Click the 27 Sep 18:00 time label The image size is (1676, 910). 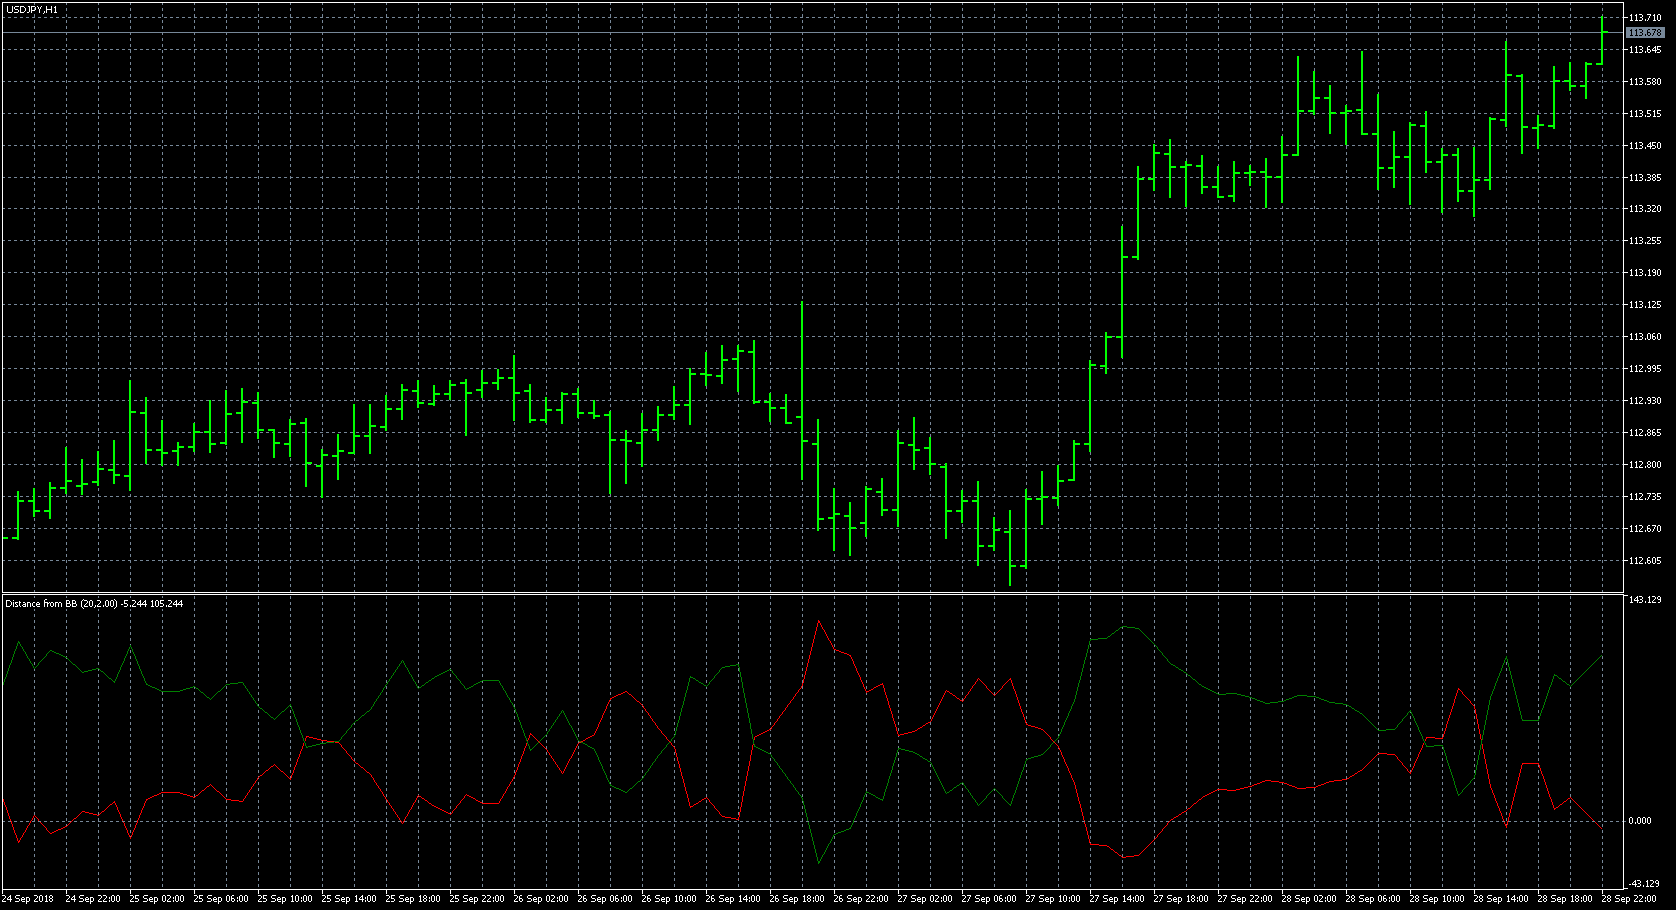1181,899
